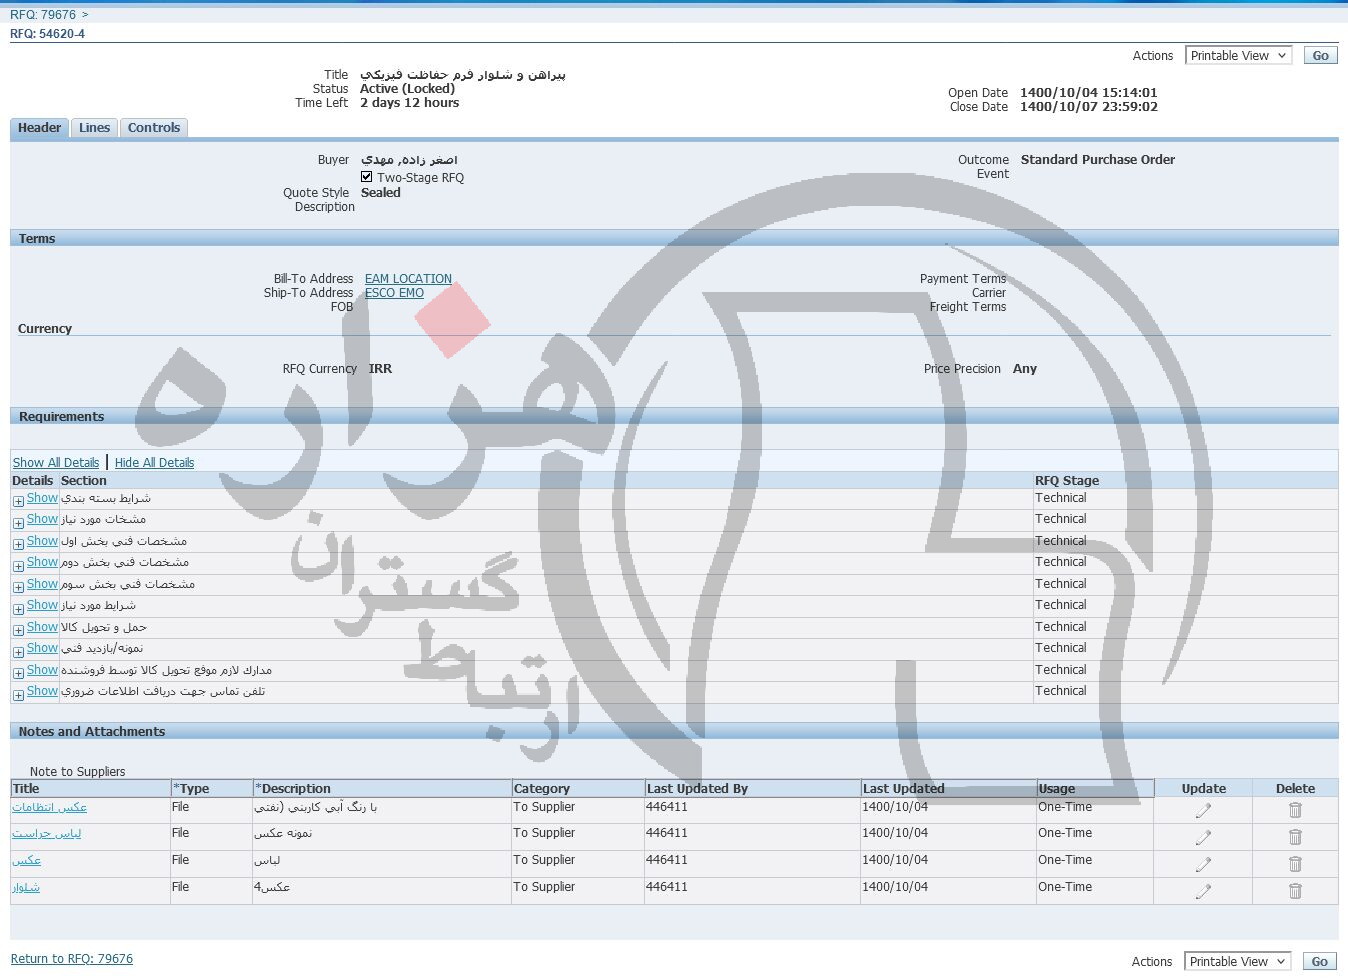
Task: Open the Controls tab
Action: pyautogui.click(x=154, y=128)
